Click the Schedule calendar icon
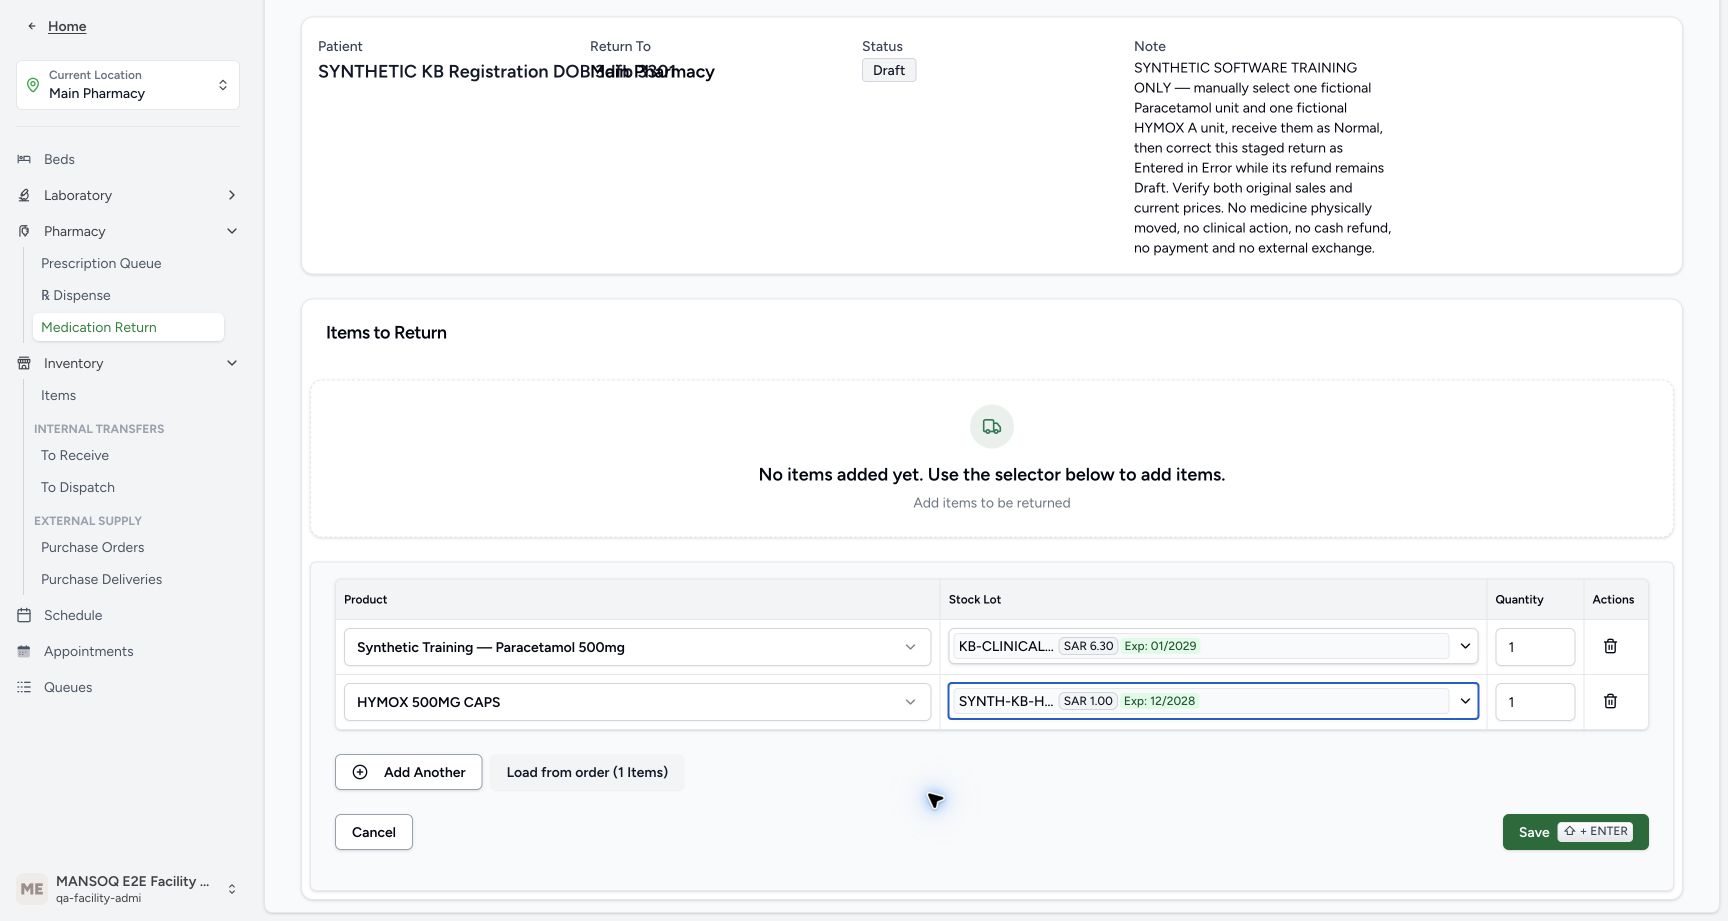Image resolution: width=1728 pixels, height=921 pixels. pos(24,615)
